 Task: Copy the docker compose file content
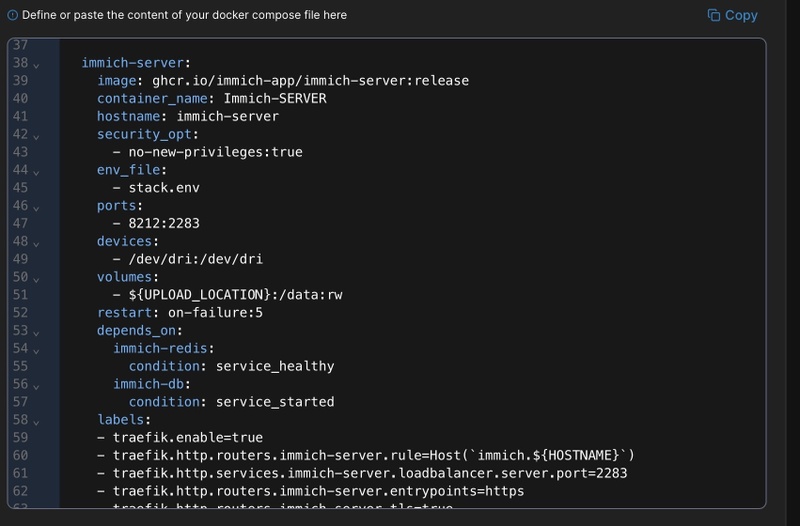point(741,15)
